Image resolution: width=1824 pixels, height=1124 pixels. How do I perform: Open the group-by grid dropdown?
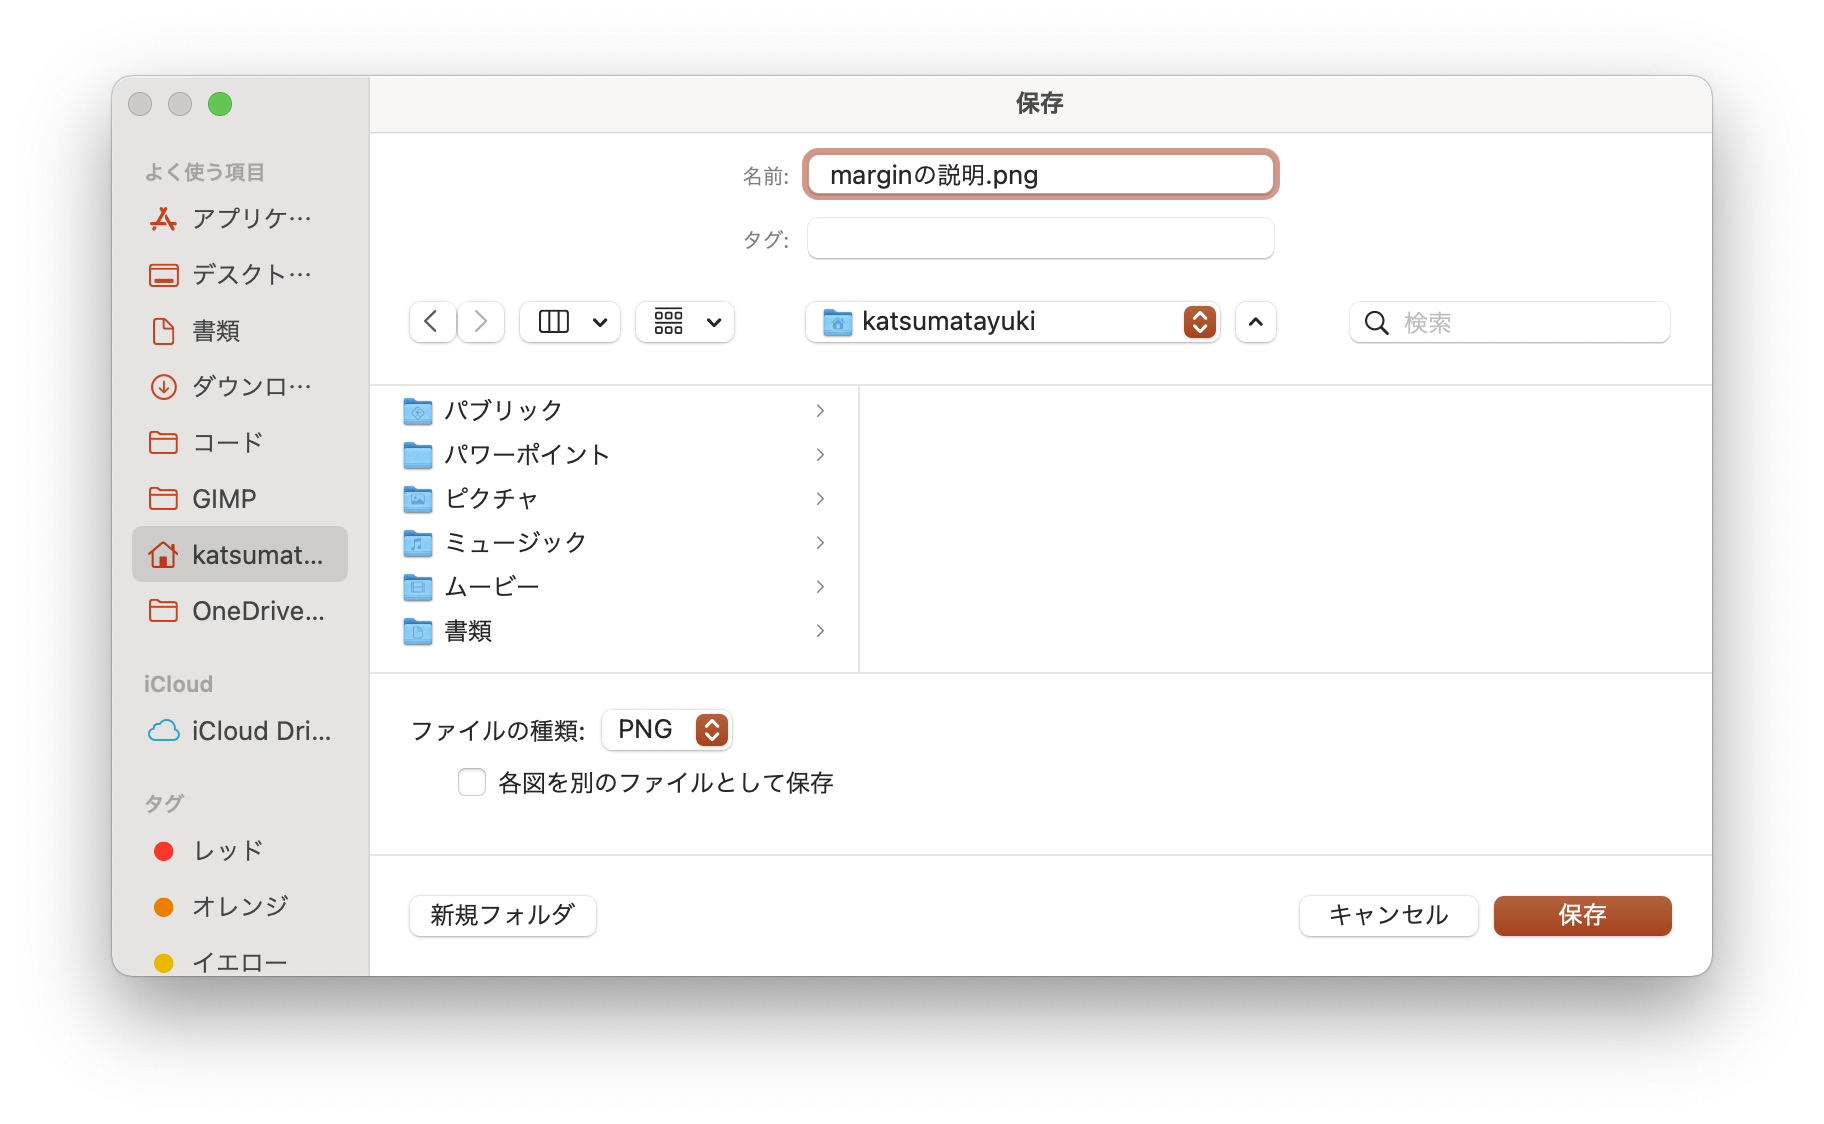[685, 322]
